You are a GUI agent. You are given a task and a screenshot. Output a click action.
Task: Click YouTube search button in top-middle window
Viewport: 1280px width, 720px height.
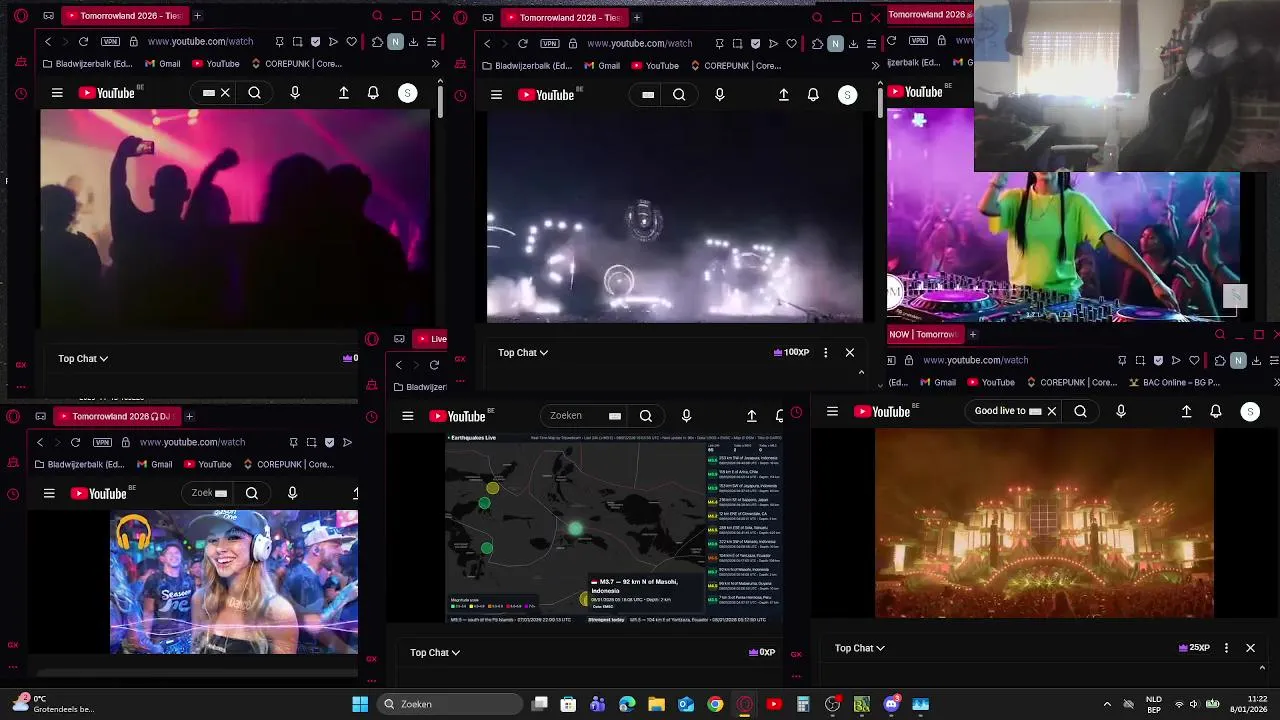pyautogui.click(x=679, y=95)
